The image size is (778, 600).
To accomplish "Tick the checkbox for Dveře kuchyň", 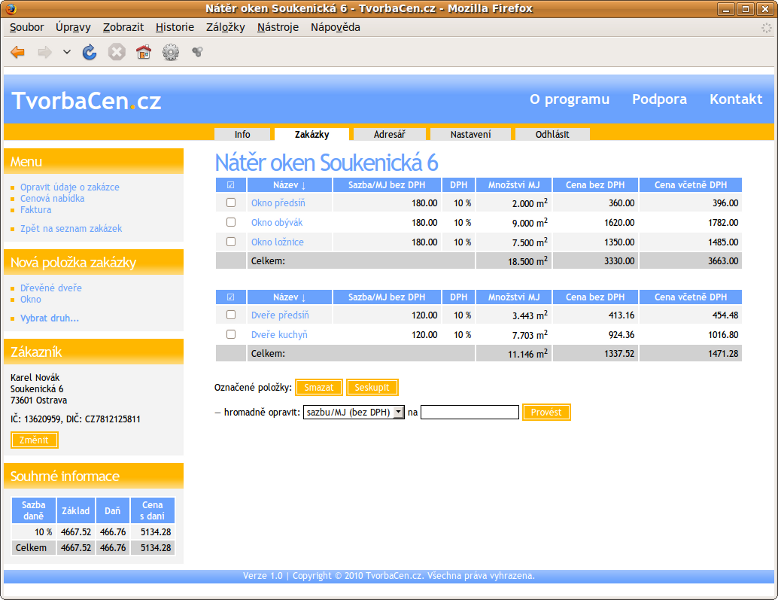I will 231,334.
